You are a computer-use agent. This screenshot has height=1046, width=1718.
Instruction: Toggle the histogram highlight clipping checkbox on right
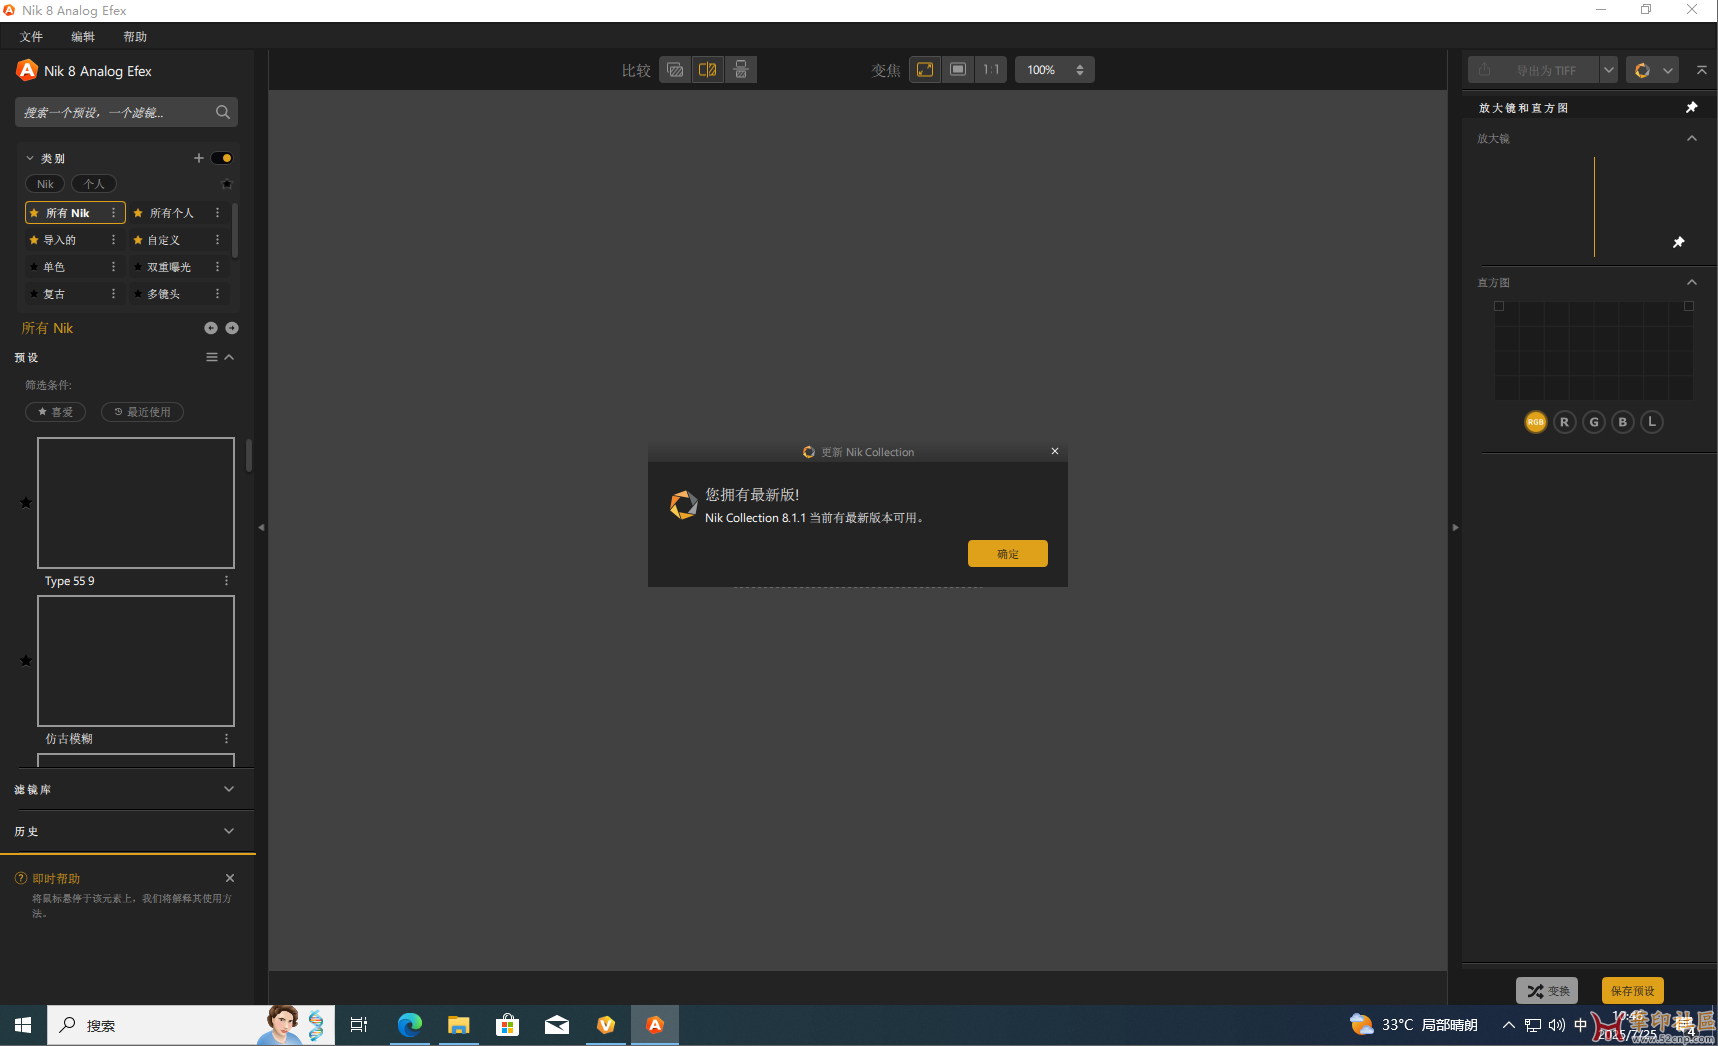tap(1689, 306)
